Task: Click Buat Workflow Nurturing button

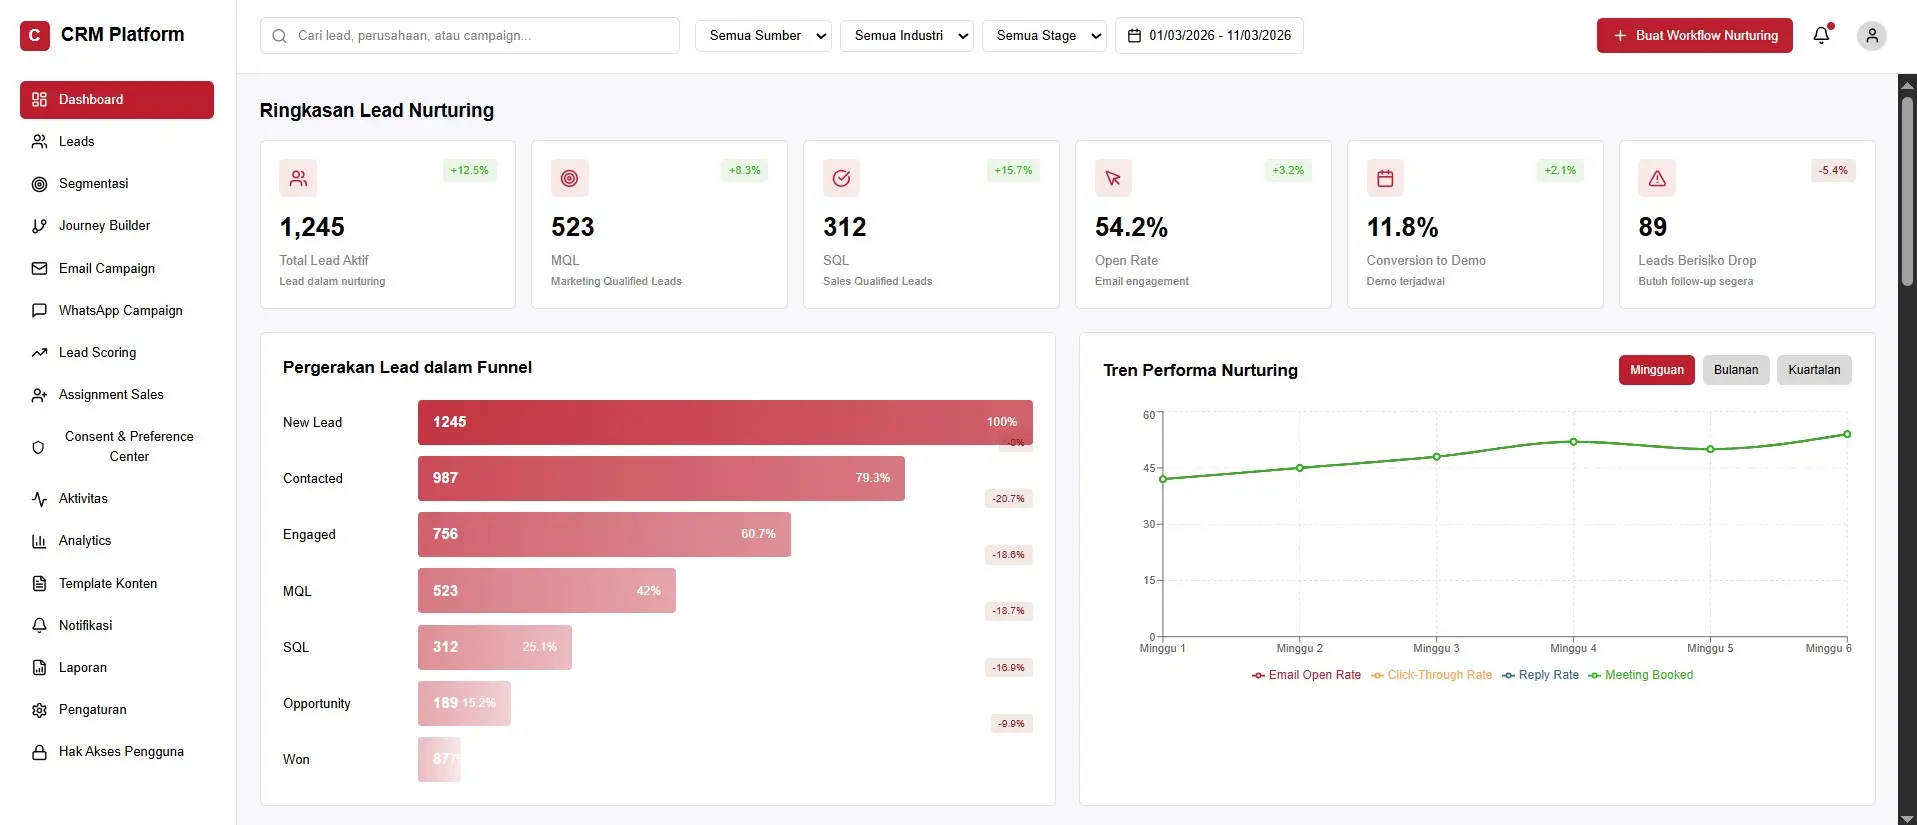Action: (x=1694, y=36)
